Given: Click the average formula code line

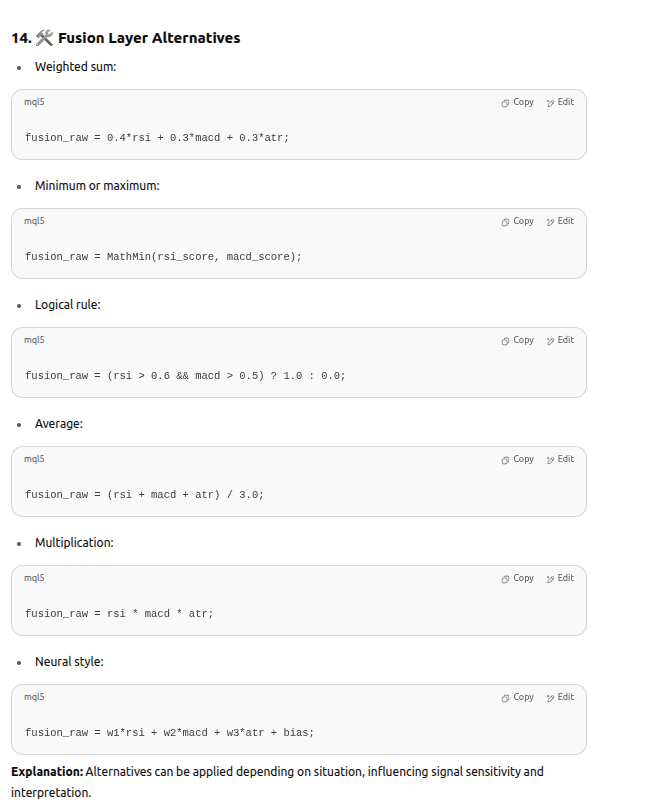Looking at the screenshot, I should pos(144,494).
